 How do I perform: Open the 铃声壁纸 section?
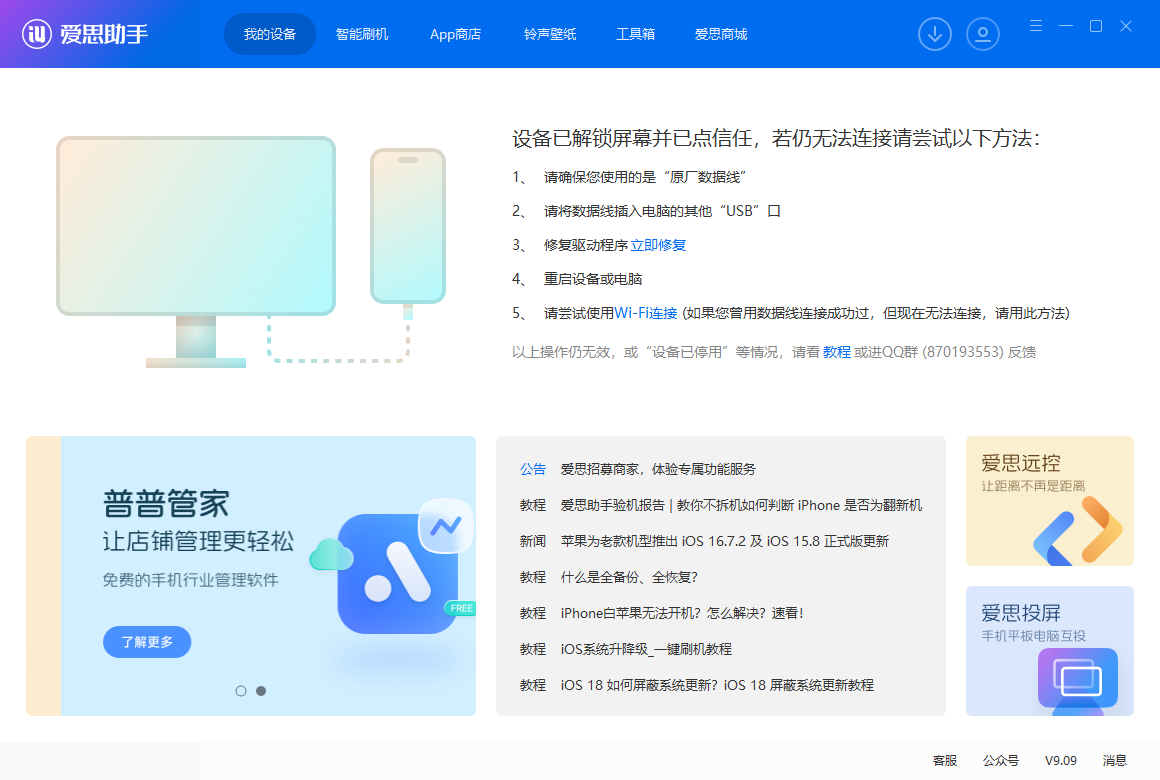(549, 33)
